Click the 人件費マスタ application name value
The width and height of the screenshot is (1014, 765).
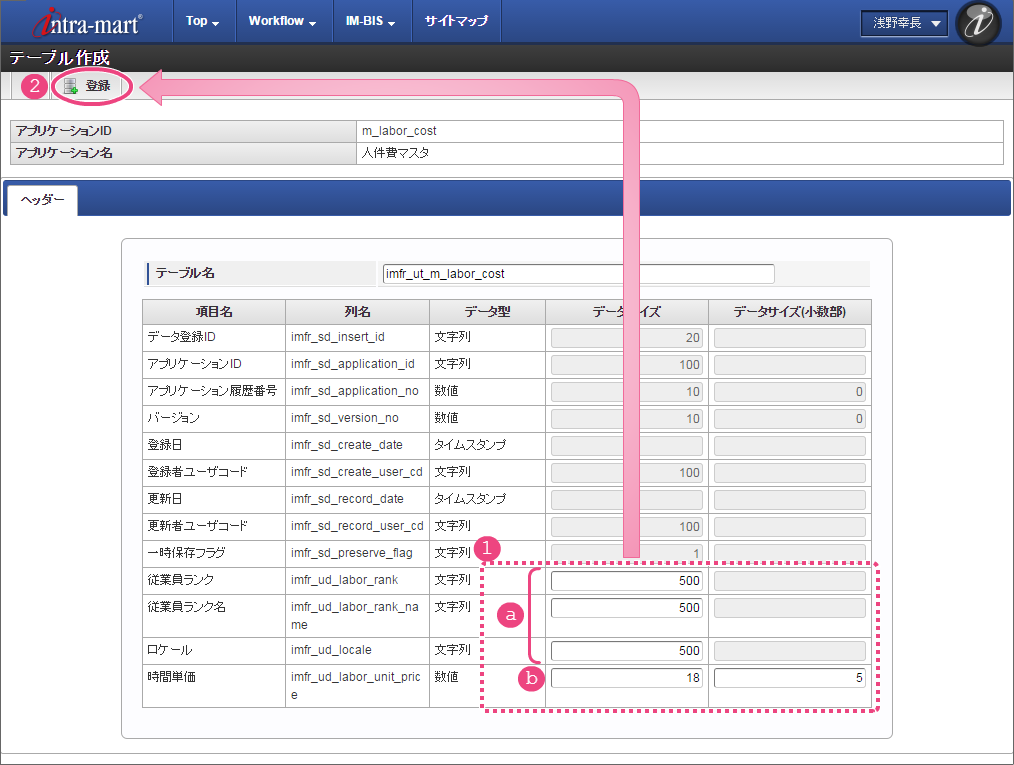395,153
